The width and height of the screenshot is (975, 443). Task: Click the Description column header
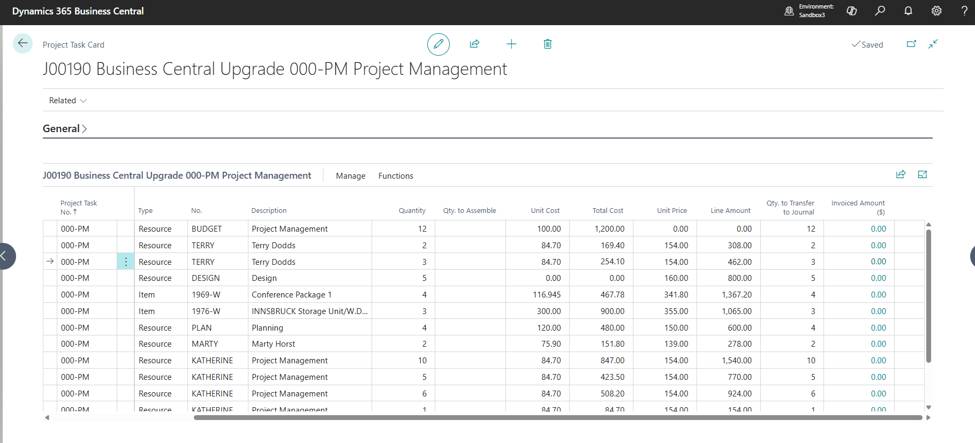[x=269, y=211]
